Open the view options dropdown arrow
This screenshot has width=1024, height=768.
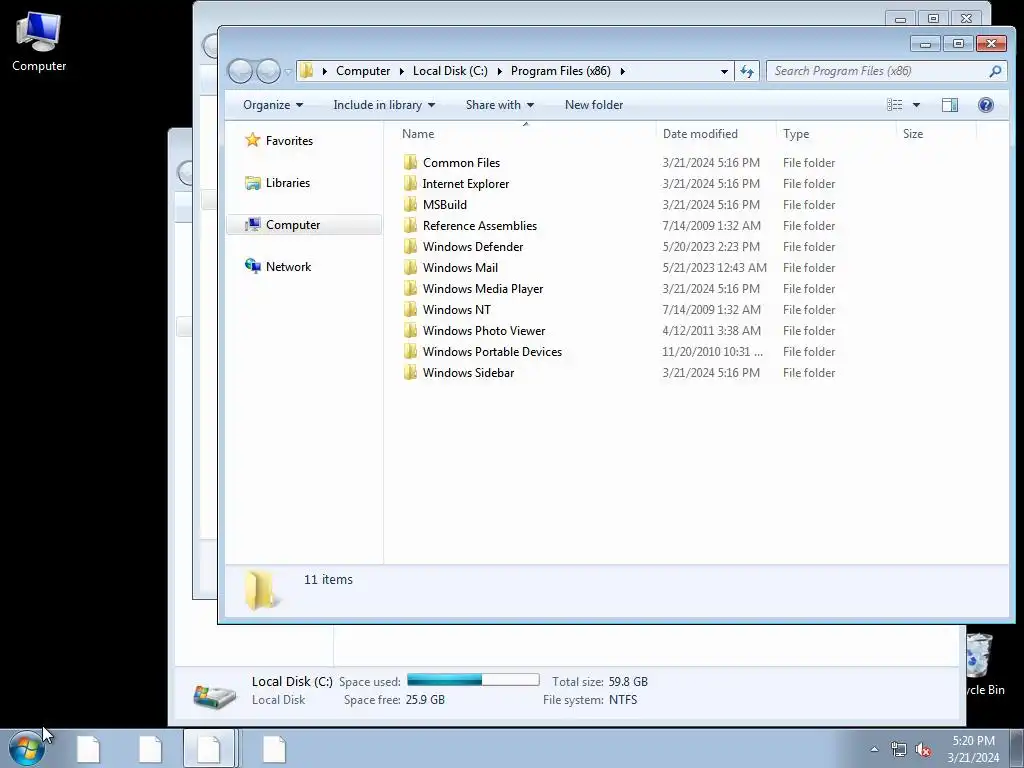[x=916, y=104]
